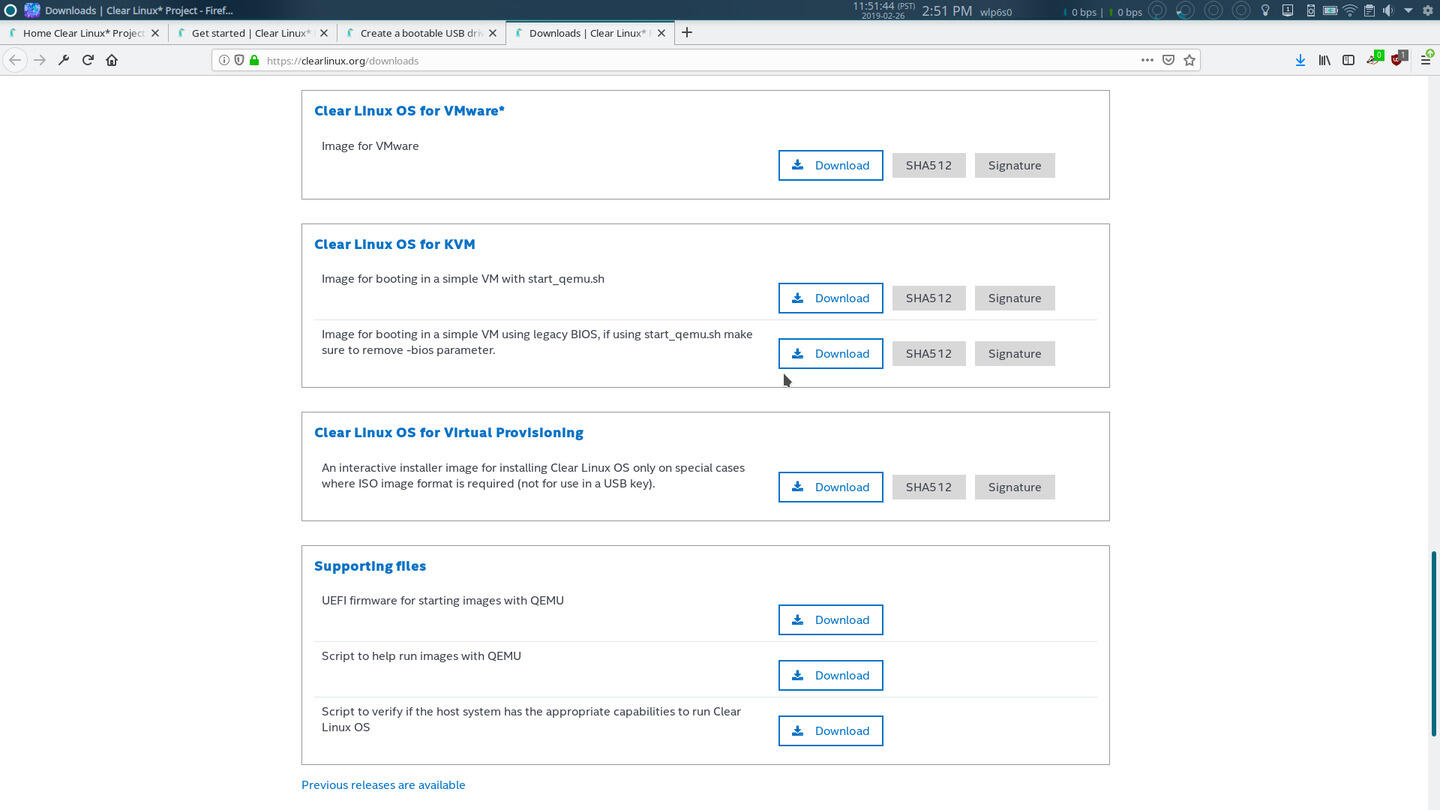
Task: Show site information icon in address bar
Action: tap(224, 60)
